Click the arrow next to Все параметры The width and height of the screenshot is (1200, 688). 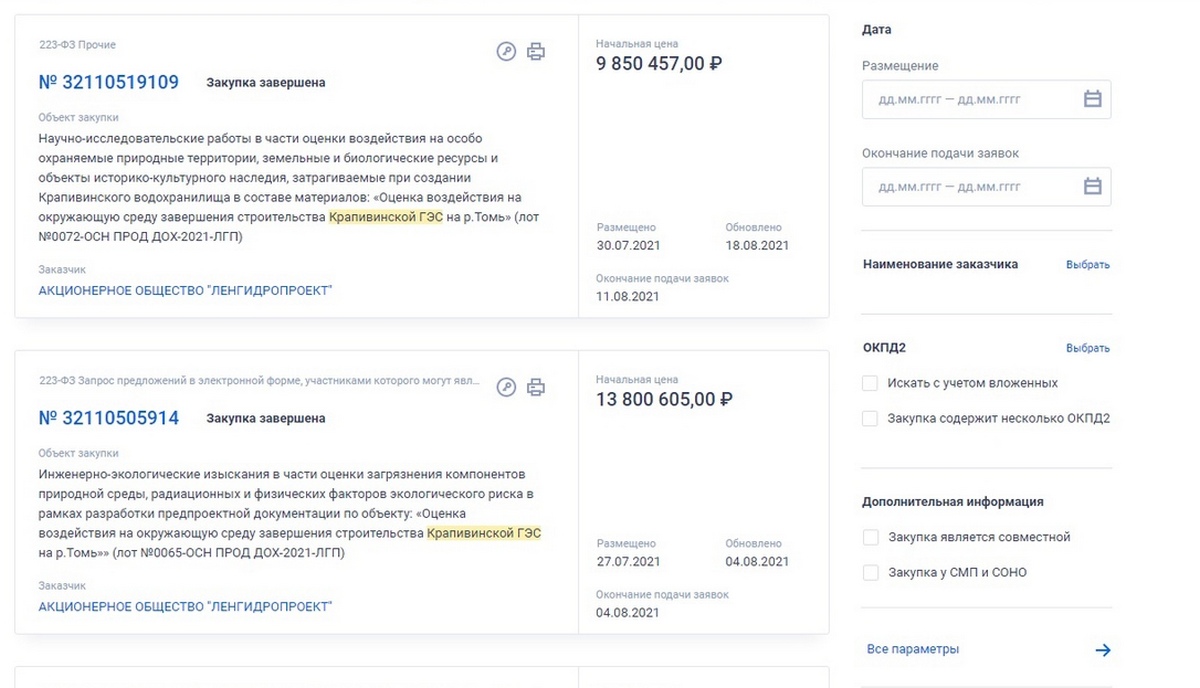point(1103,650)
